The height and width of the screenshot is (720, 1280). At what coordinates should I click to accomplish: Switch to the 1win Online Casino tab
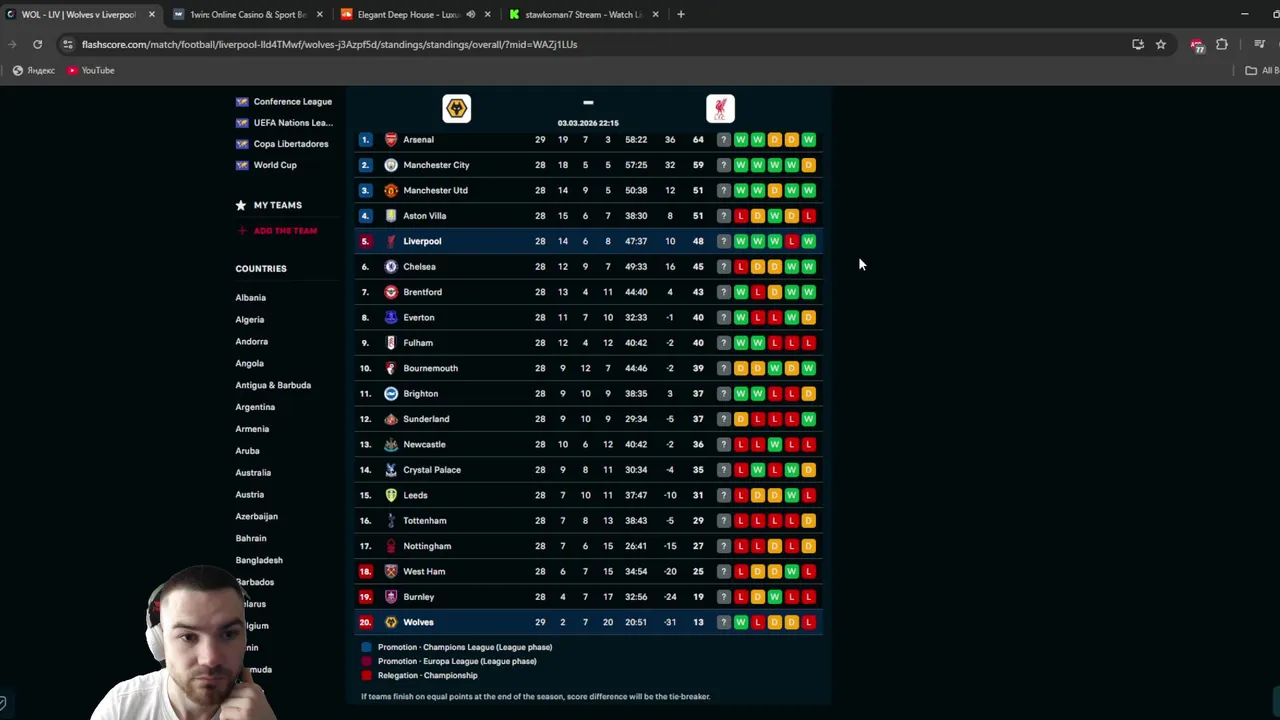point(248,15)
